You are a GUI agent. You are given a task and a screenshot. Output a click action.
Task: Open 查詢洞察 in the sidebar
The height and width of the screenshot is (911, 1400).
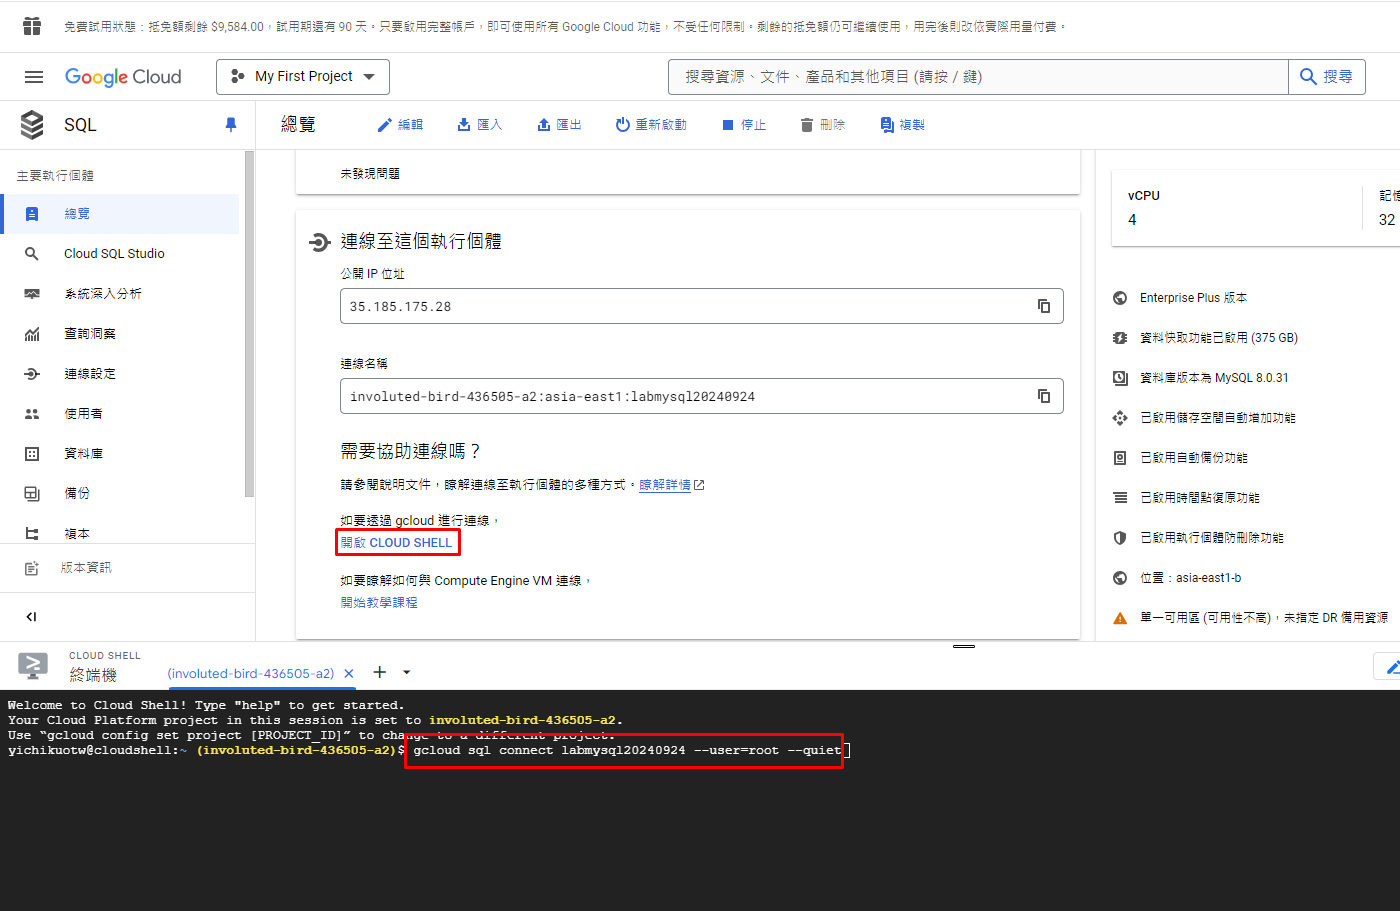point(120,334)
